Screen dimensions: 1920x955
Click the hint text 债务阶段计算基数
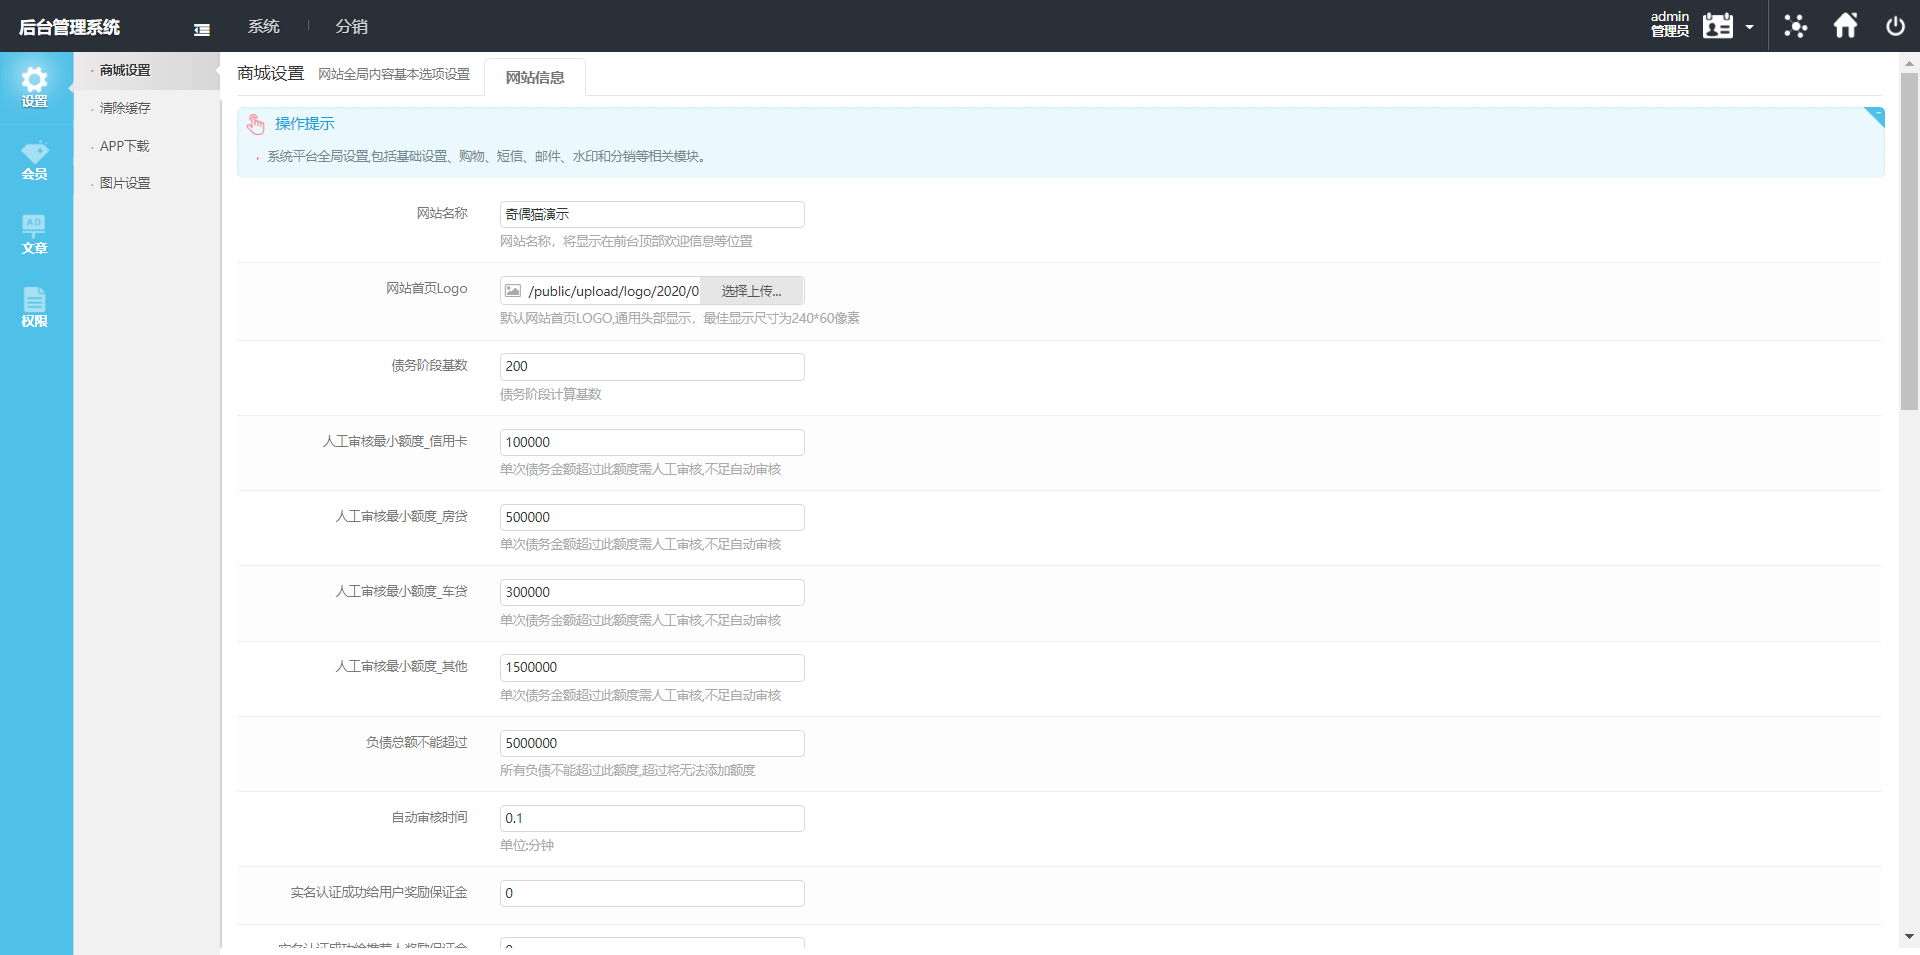click(x=551, y=394)
